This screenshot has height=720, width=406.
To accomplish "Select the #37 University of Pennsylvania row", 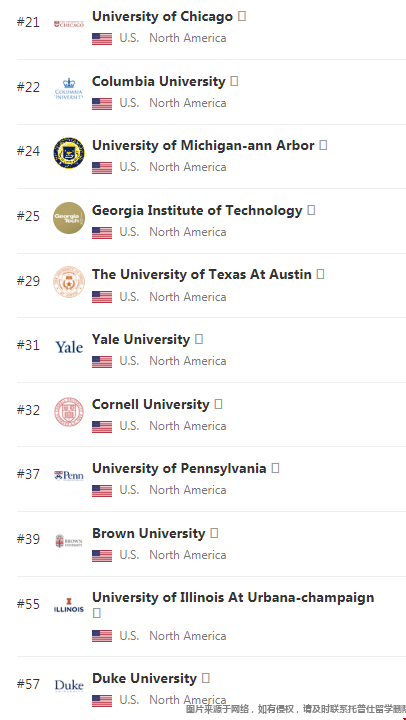I will (x=211, y=479).
